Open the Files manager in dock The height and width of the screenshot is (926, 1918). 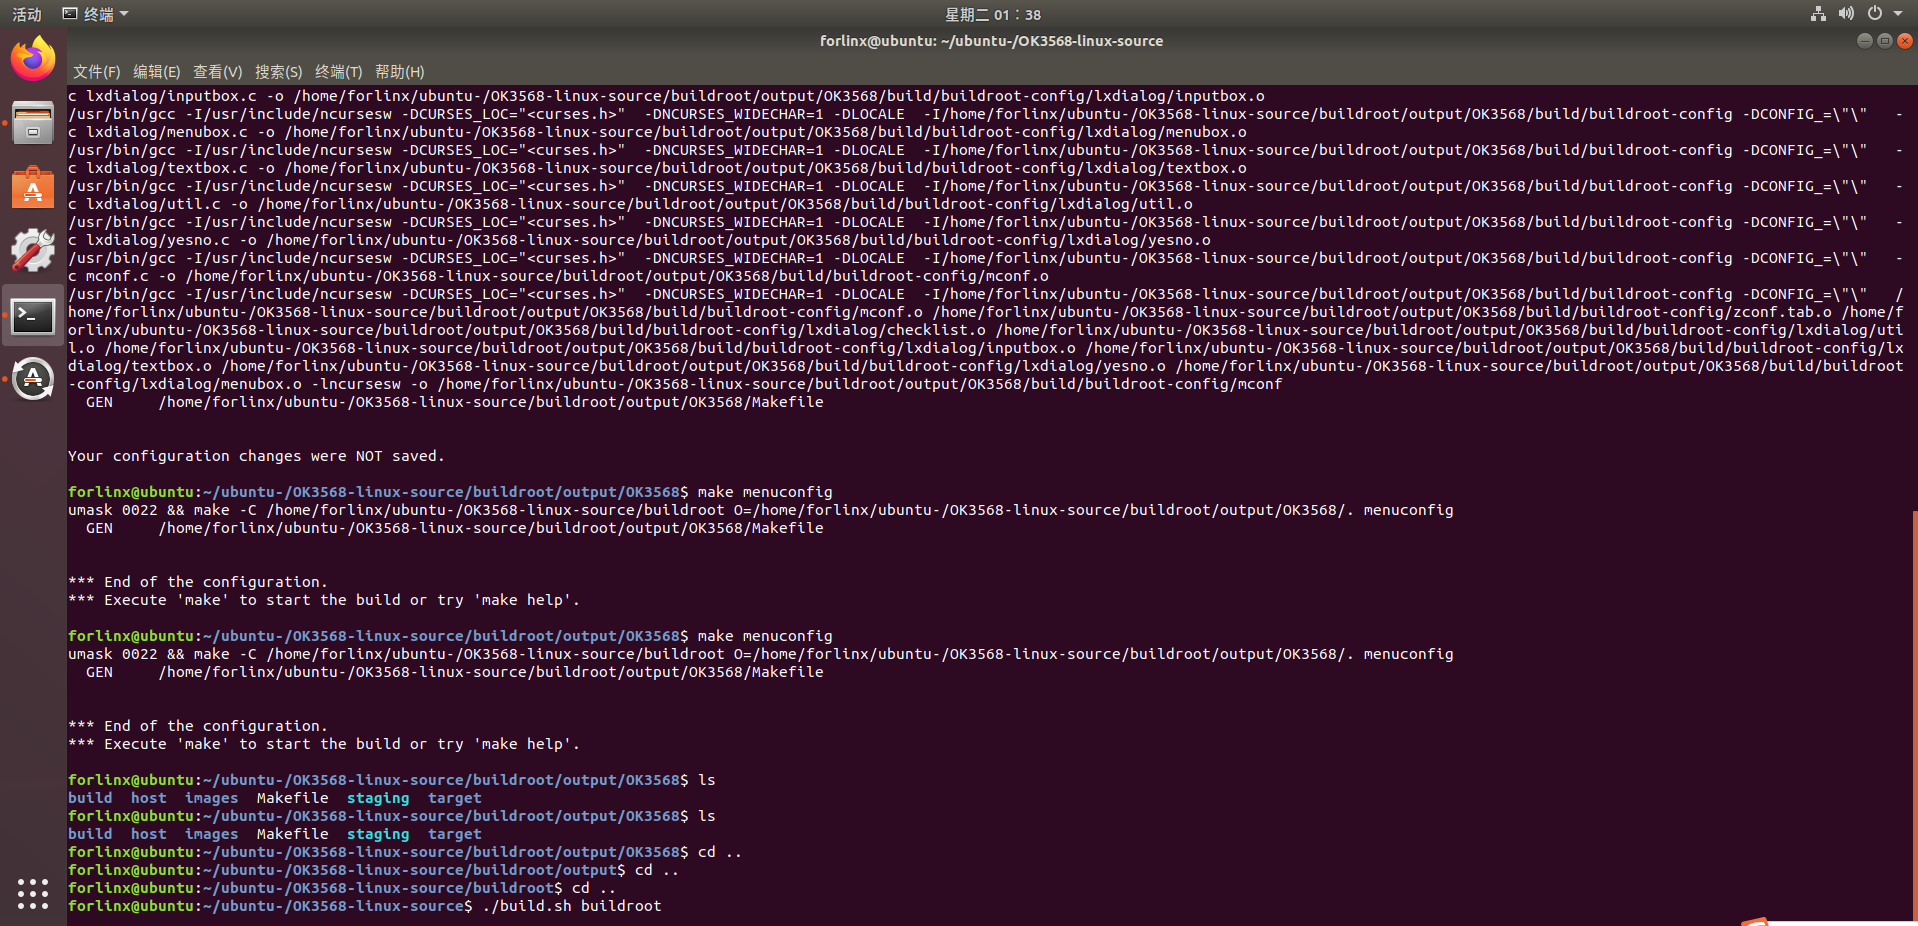33,123
